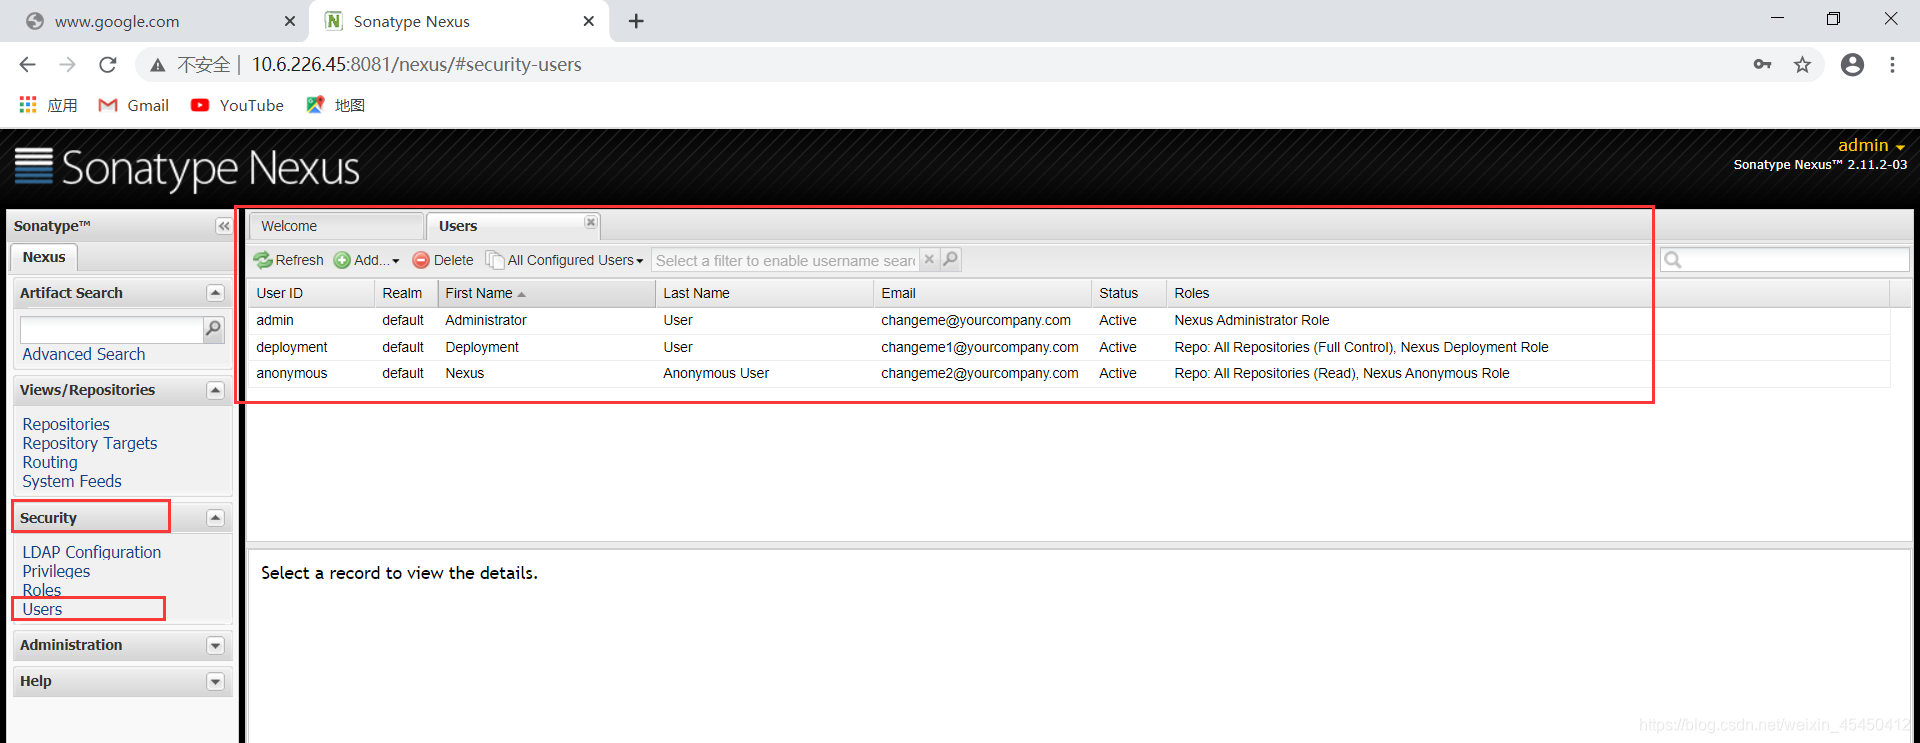
Task: Open Privileges link
Action: (x=56, y=571)
